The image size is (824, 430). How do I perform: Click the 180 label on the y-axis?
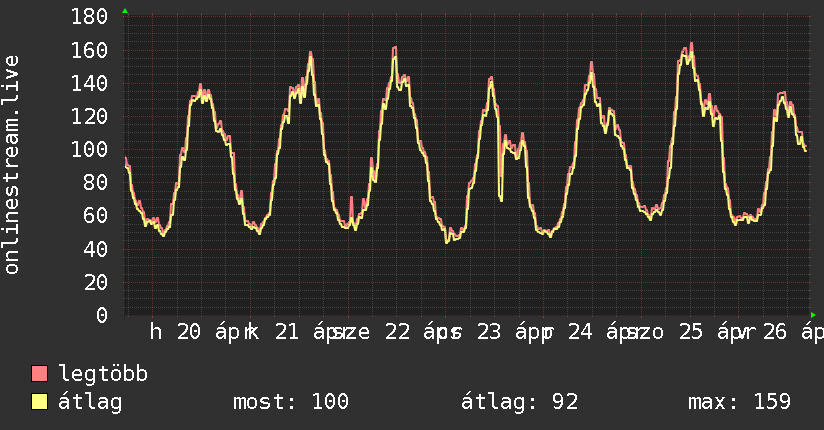click(91, 17)
